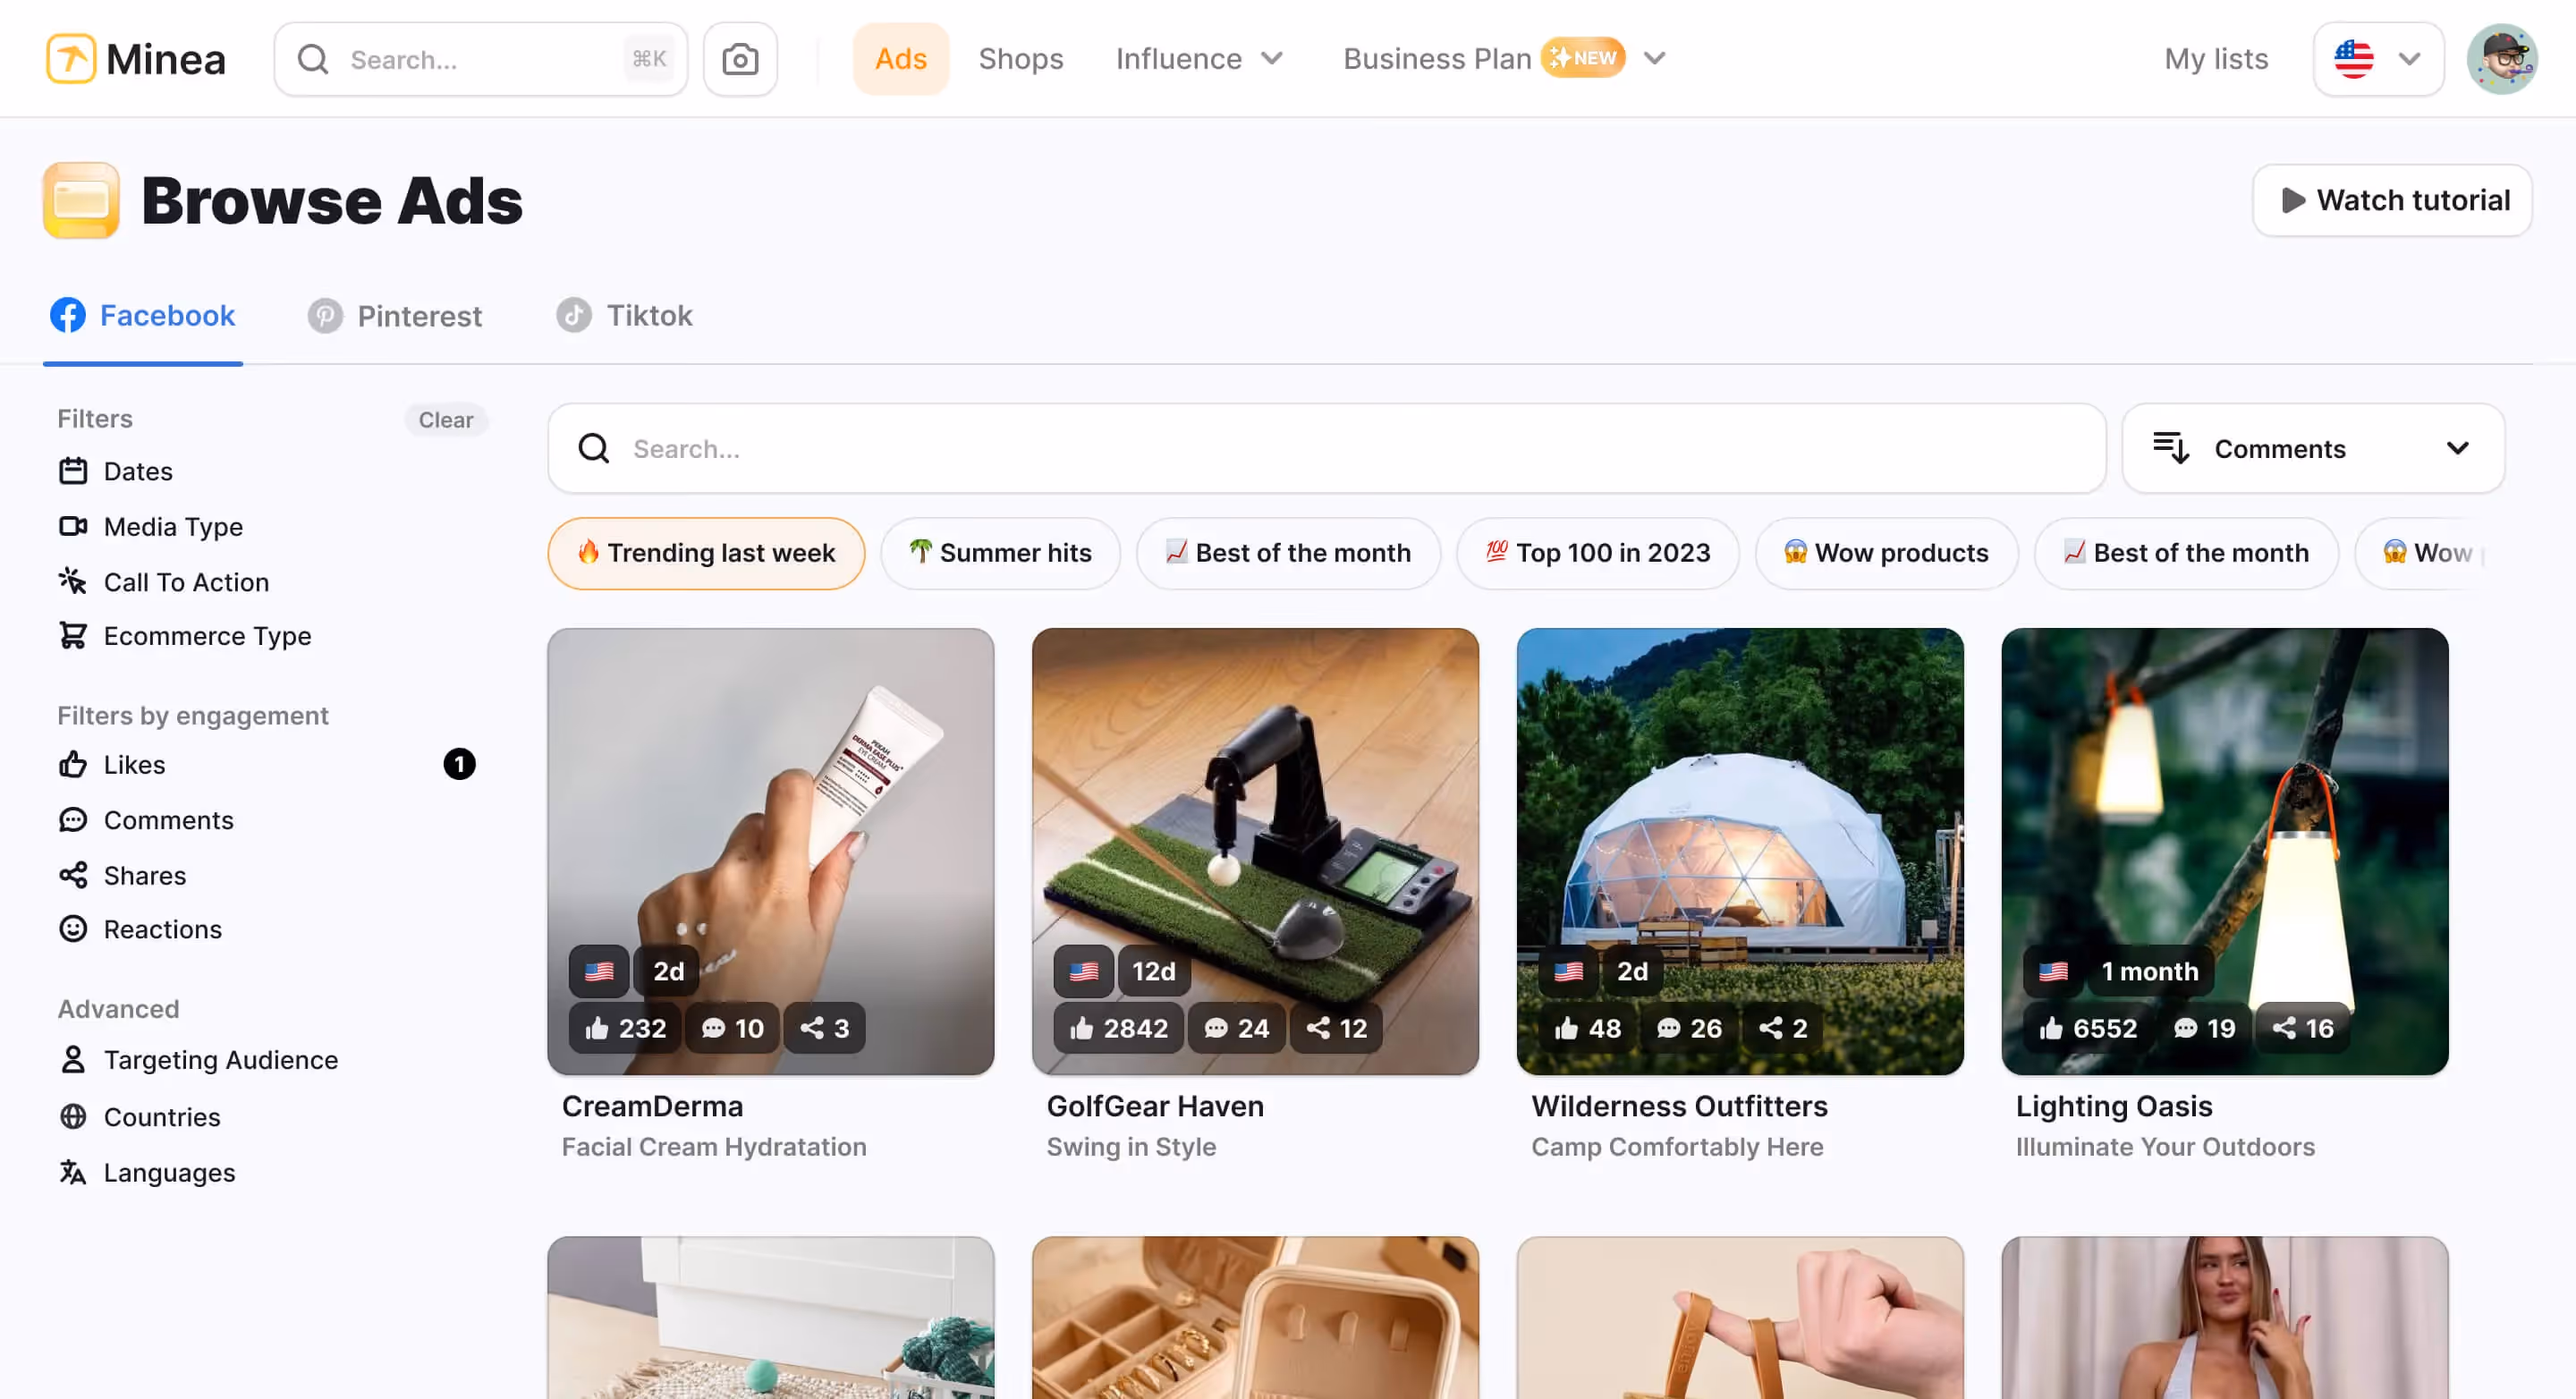Switch to the Pinterest tab
Image resolution: width=2576 pixels, height=1399 pixels.
pyautogui.click(x=395, y=316)
